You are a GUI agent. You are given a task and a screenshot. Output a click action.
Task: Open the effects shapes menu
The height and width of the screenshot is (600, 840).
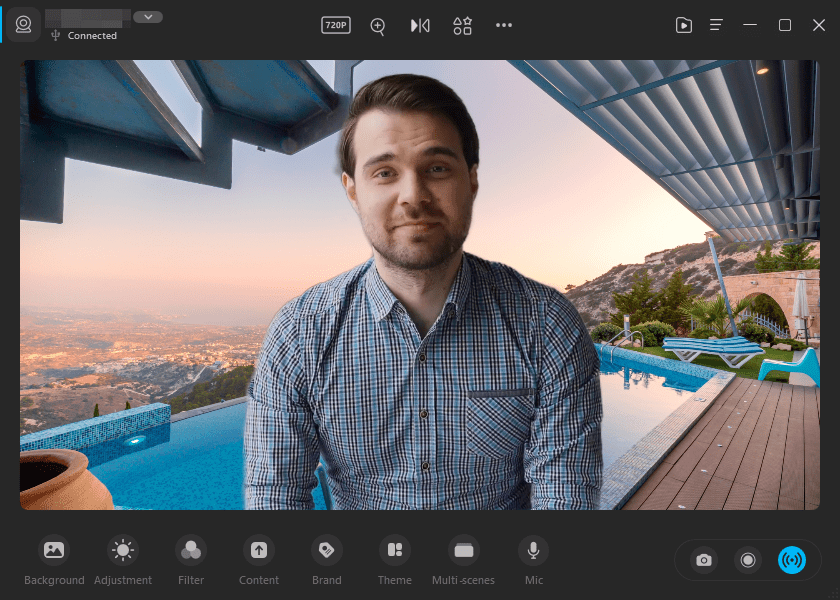tap(462, 26)
